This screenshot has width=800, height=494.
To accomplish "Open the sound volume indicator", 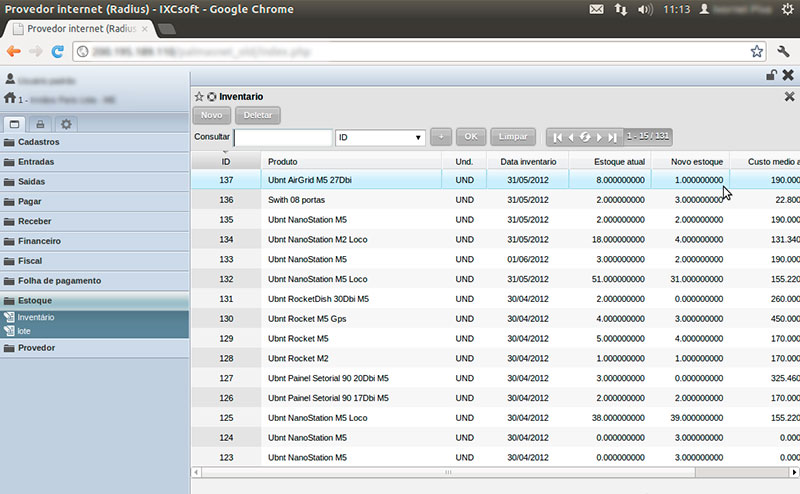I will pyautogui.click(x=645, y=9).
